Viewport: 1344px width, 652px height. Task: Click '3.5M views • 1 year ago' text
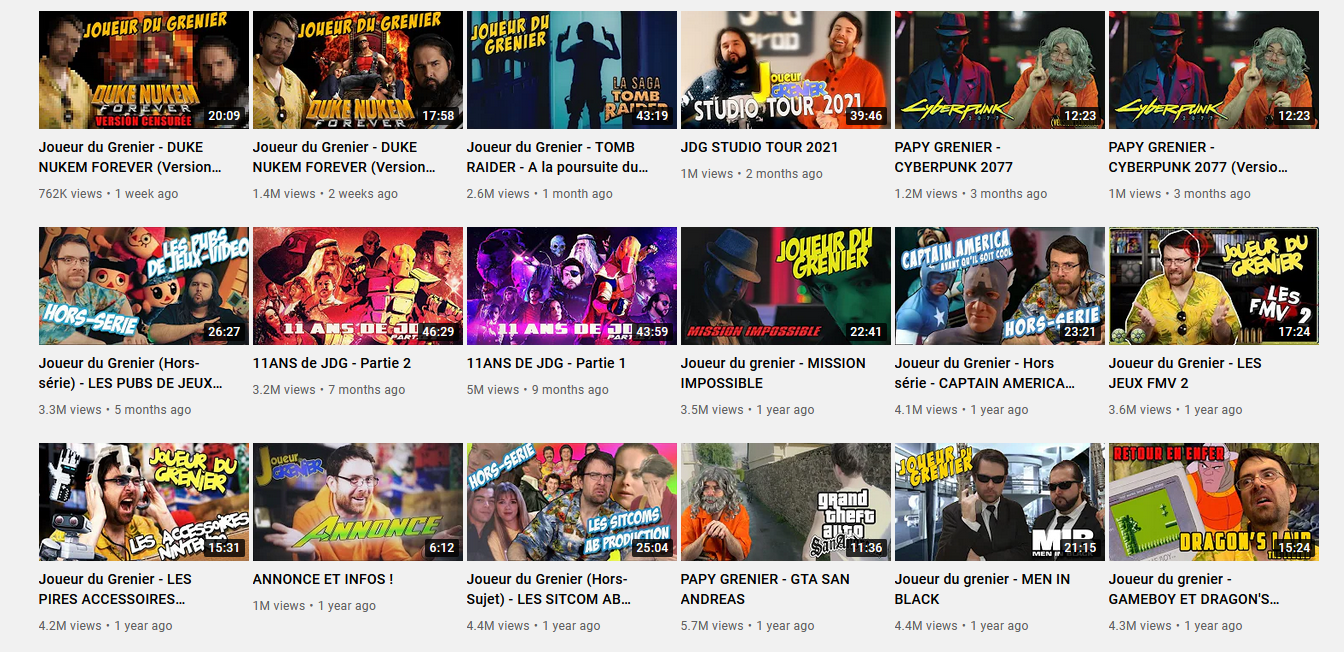pos(748,410)
